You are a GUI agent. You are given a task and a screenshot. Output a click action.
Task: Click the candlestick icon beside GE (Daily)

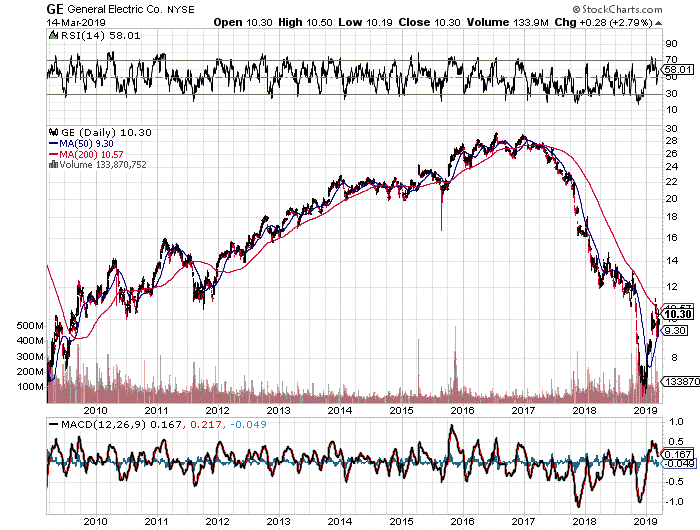52,133
